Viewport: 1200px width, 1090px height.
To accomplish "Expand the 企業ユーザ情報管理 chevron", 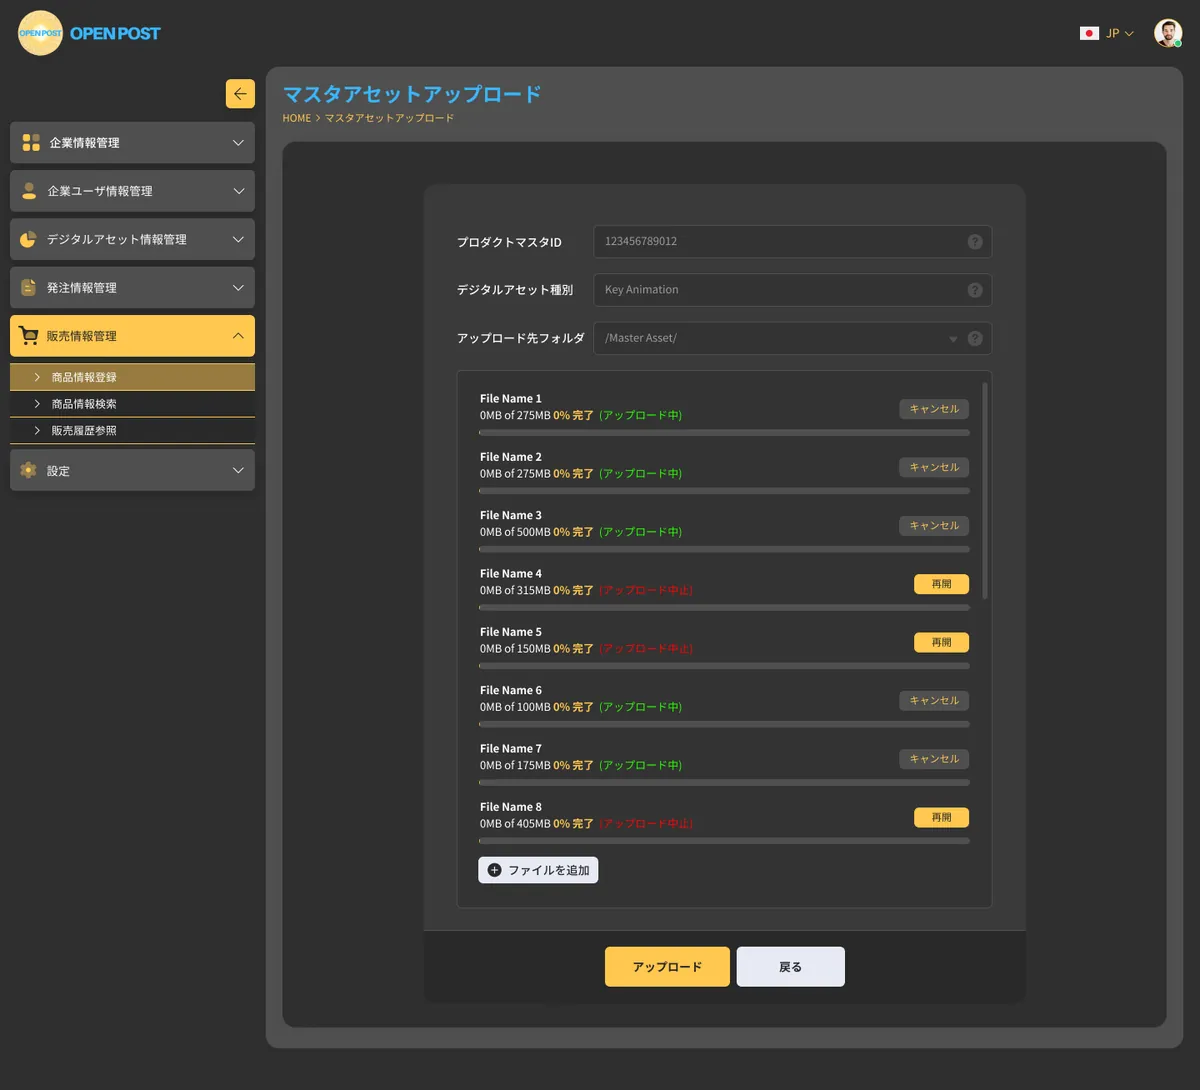I will click(x=238, y=191).
